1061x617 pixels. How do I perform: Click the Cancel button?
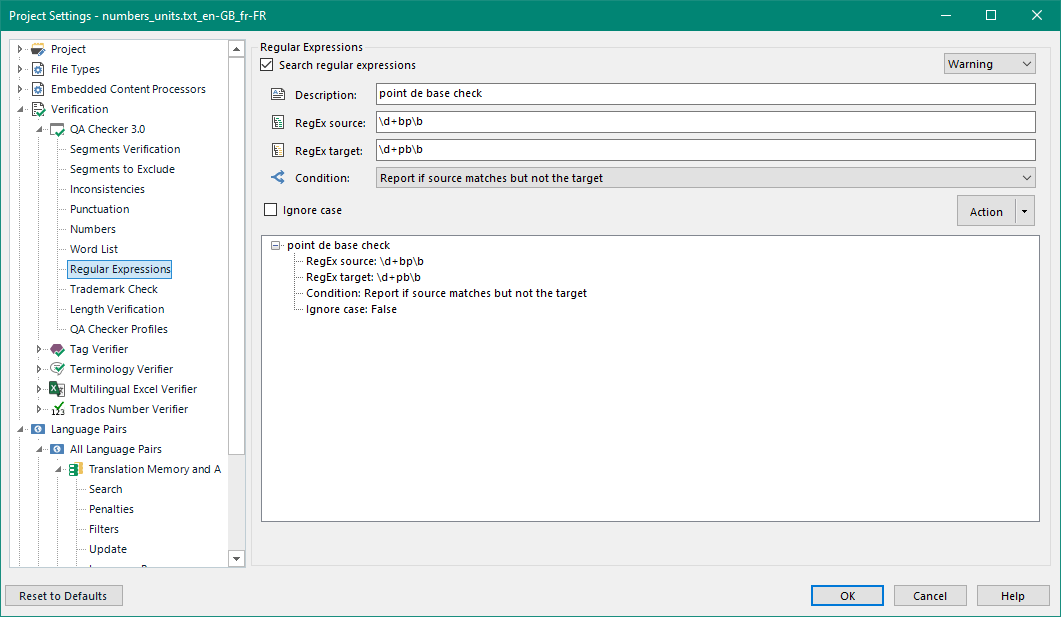pos(930,595)
